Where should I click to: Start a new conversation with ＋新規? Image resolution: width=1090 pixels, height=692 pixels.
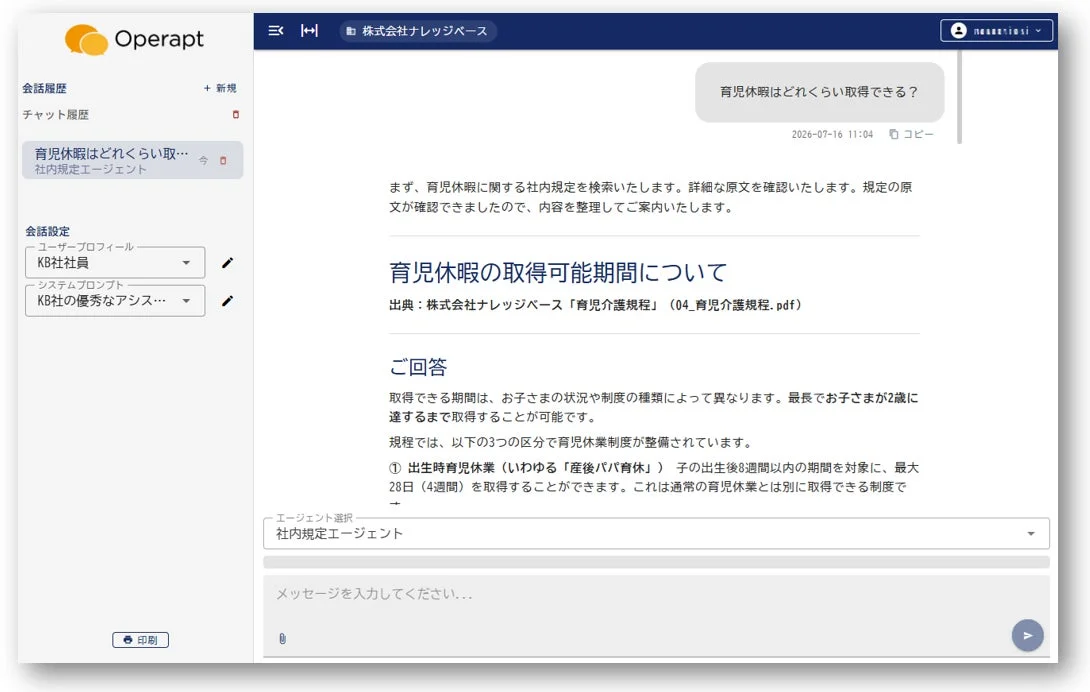pyautogui.click(x=220, y=88)
